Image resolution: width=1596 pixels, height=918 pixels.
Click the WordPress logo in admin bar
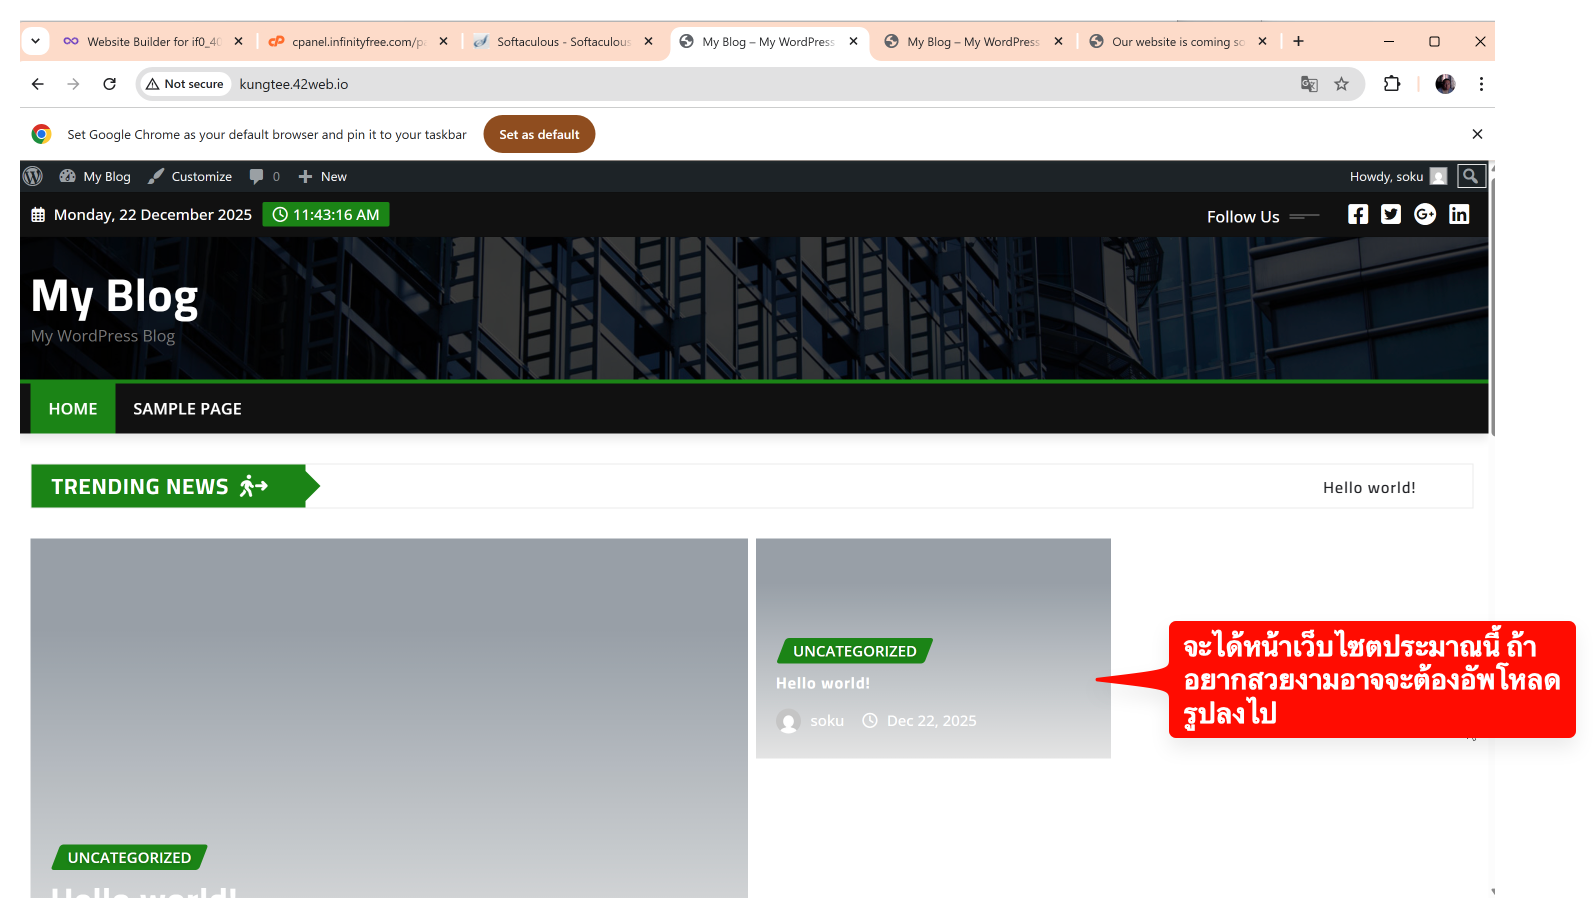point(33,177)
